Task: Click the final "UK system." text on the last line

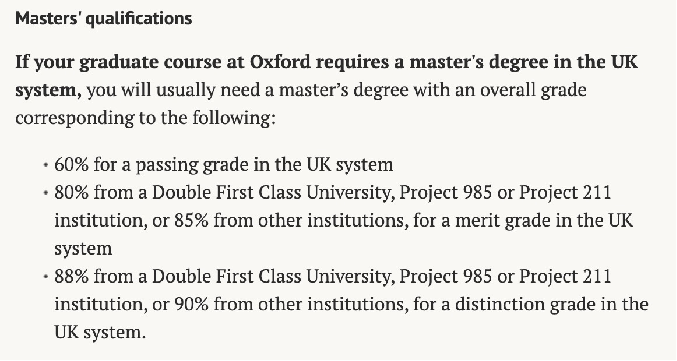Action: pyautogui.click(x=100, y=332)
